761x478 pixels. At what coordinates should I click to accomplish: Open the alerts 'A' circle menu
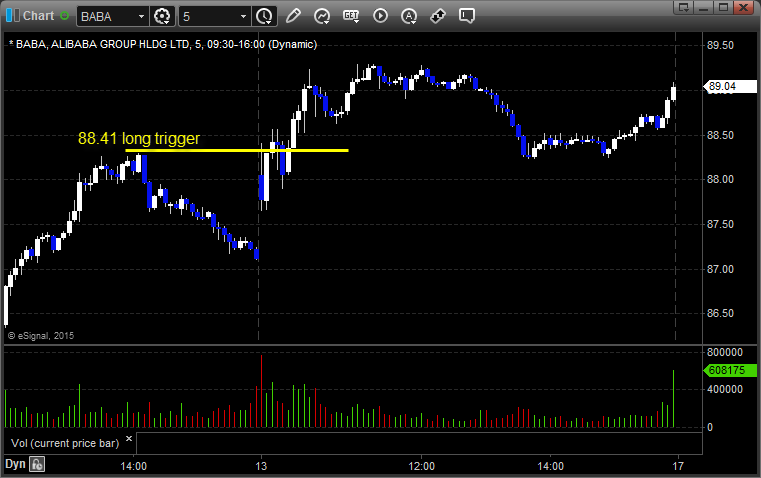409,16
